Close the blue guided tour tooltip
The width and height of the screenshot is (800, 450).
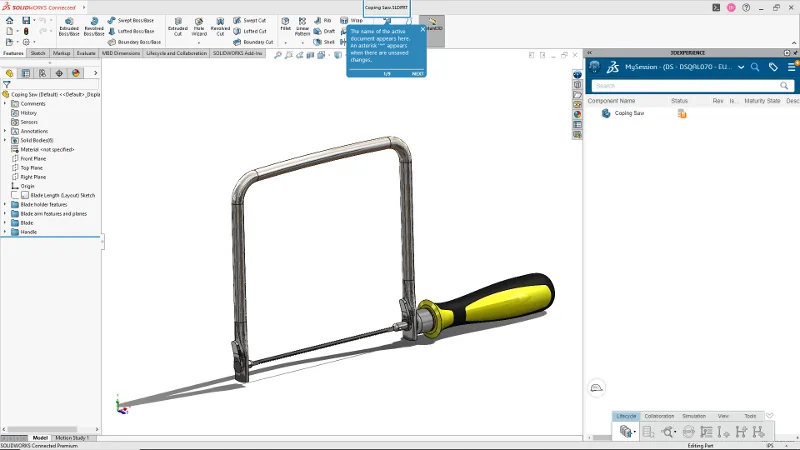423,27
